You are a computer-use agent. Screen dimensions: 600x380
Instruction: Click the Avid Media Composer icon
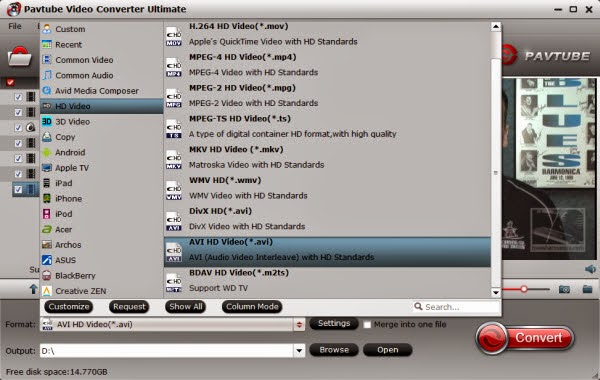47,91
